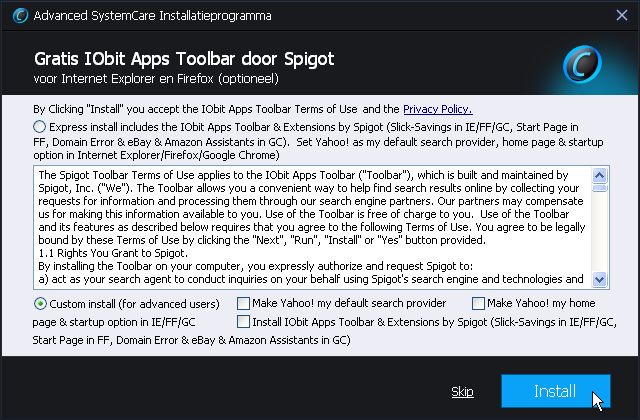The height and width of the screenshot is (420, 640).
Task: Click the Advanced SystemCare title bar icon
Action: click(15, 16)
